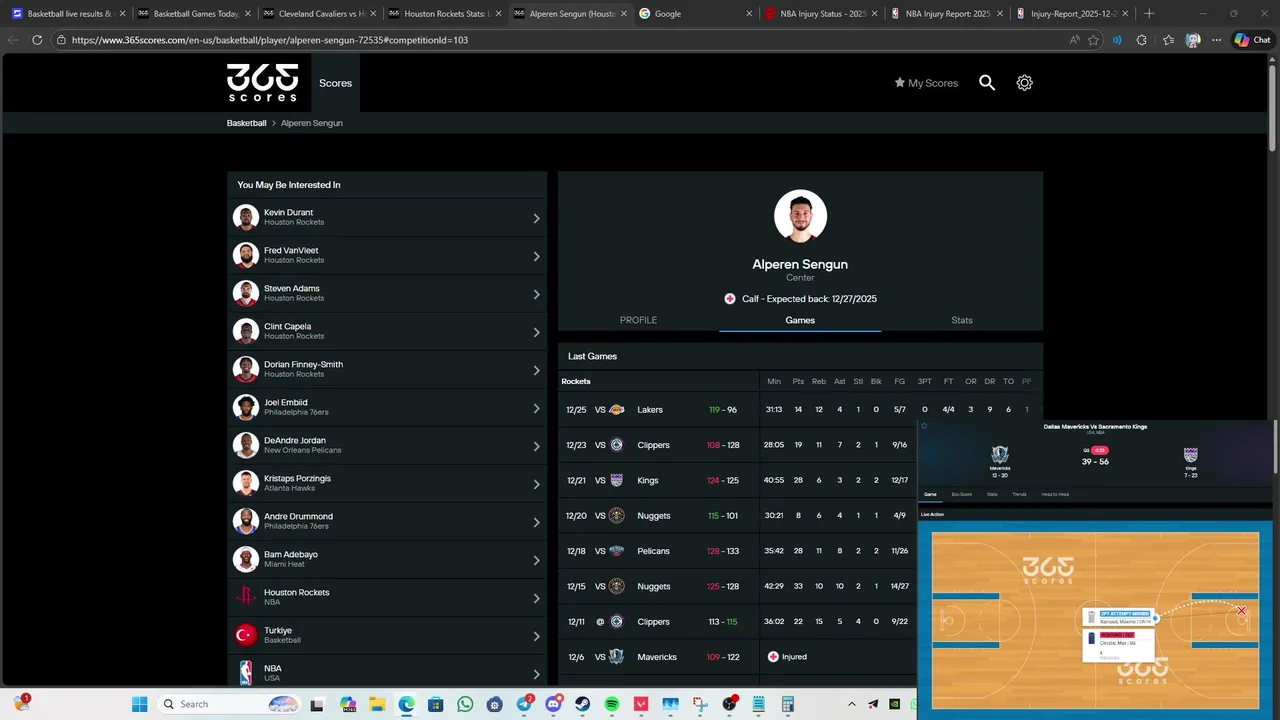Click the page URL address bar
Viewport: 1280px width, 720px height.
coord(560,40)
